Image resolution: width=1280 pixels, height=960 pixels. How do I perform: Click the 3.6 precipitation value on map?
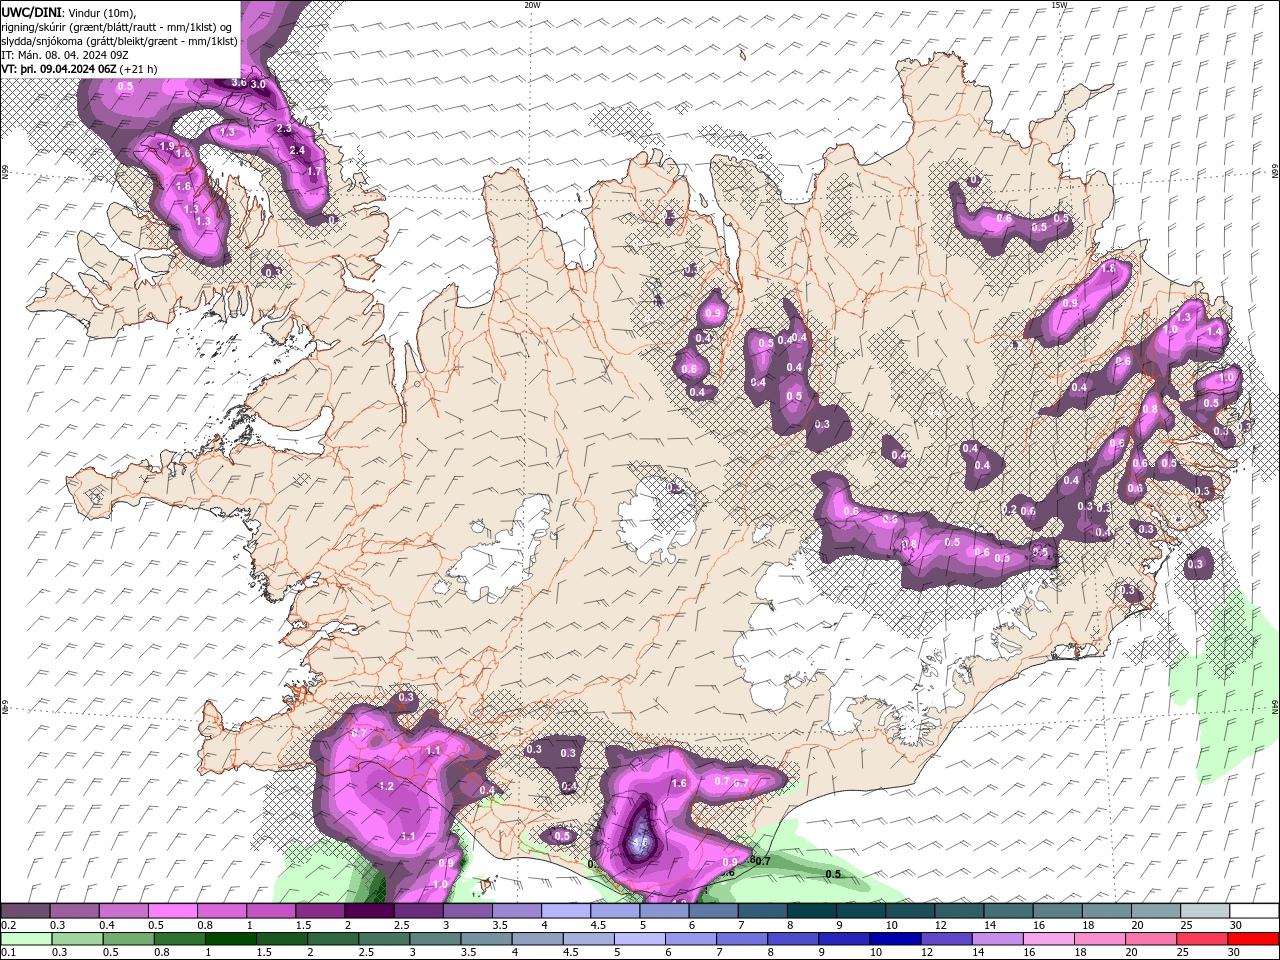239,83
